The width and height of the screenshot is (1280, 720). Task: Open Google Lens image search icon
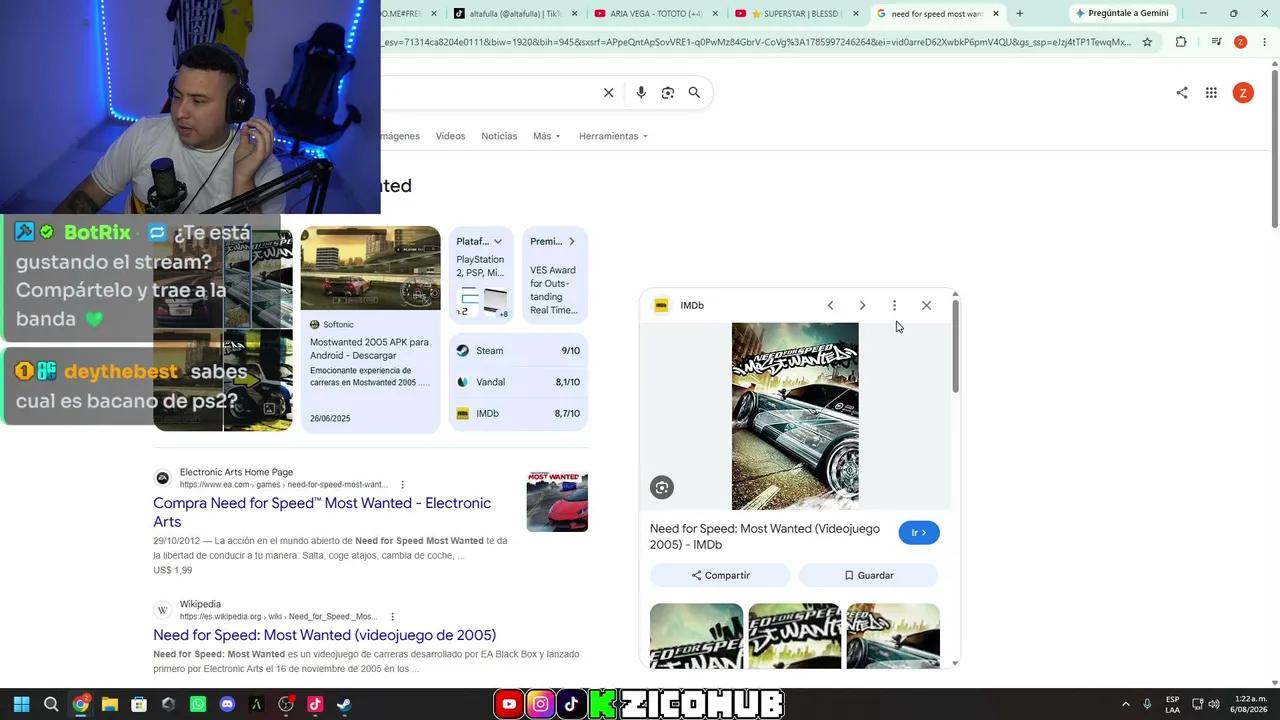tap(668, 93)
